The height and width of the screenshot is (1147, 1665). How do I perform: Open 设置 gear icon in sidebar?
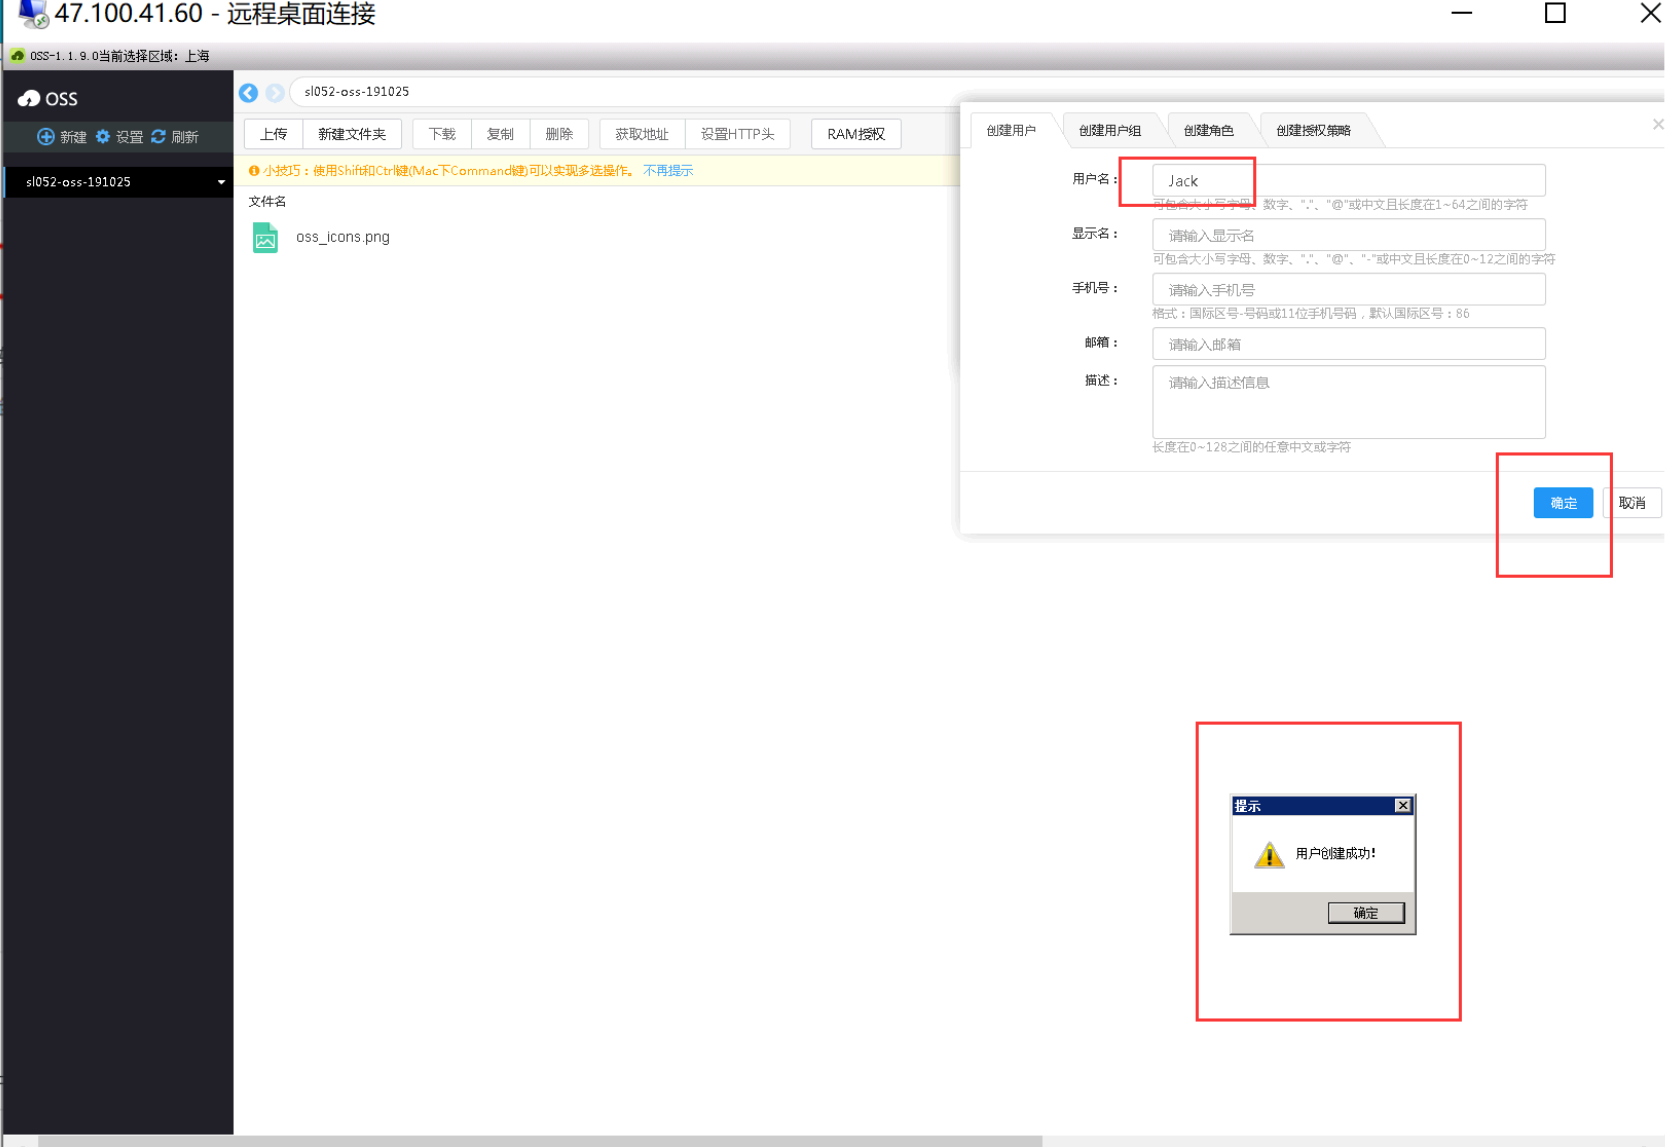tap(102, 137)
